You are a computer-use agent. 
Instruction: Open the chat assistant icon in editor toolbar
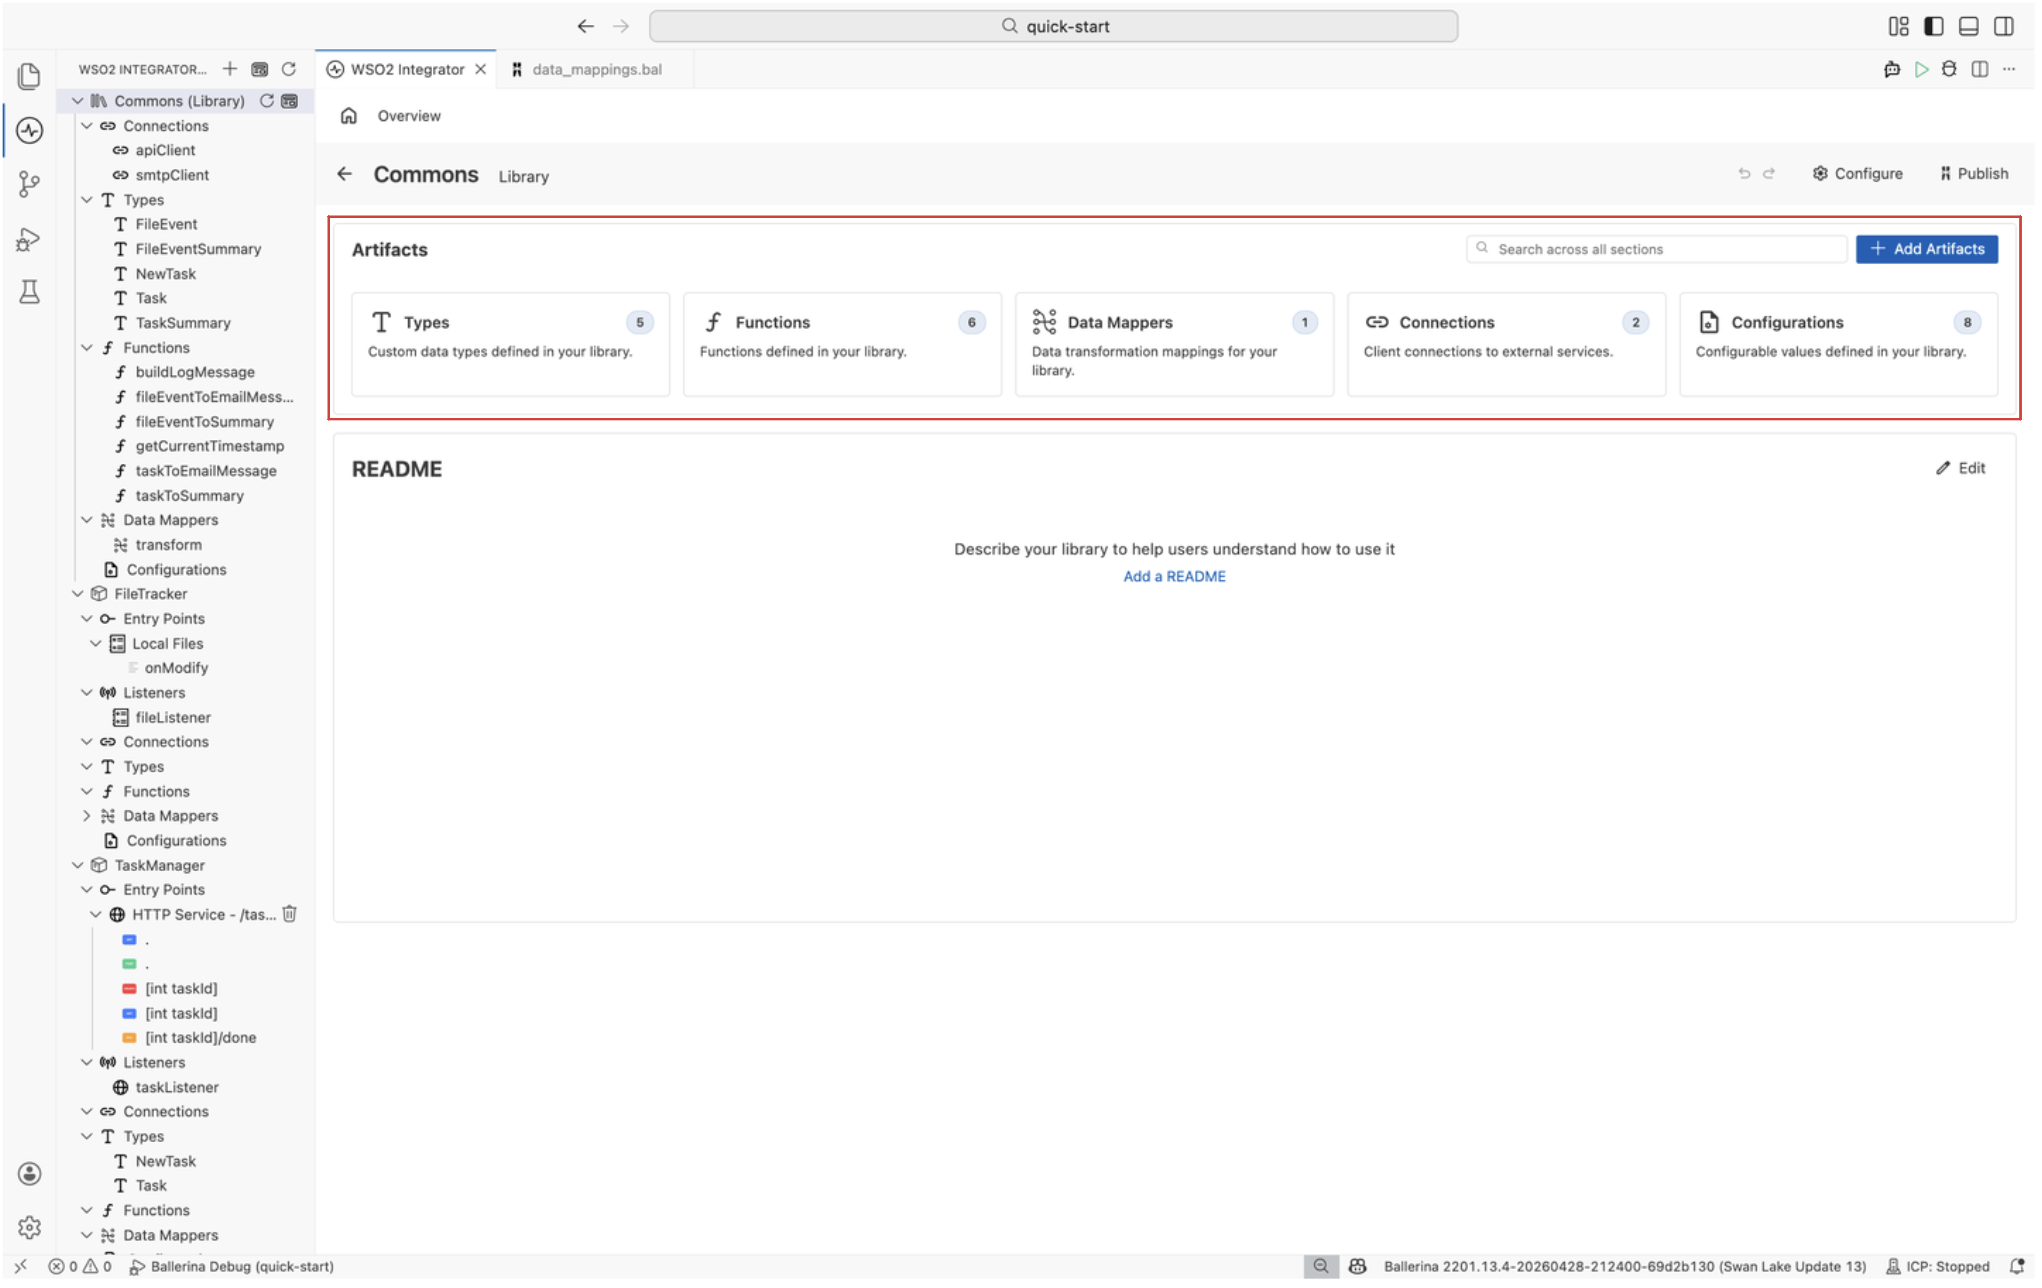coord(1892,69)
